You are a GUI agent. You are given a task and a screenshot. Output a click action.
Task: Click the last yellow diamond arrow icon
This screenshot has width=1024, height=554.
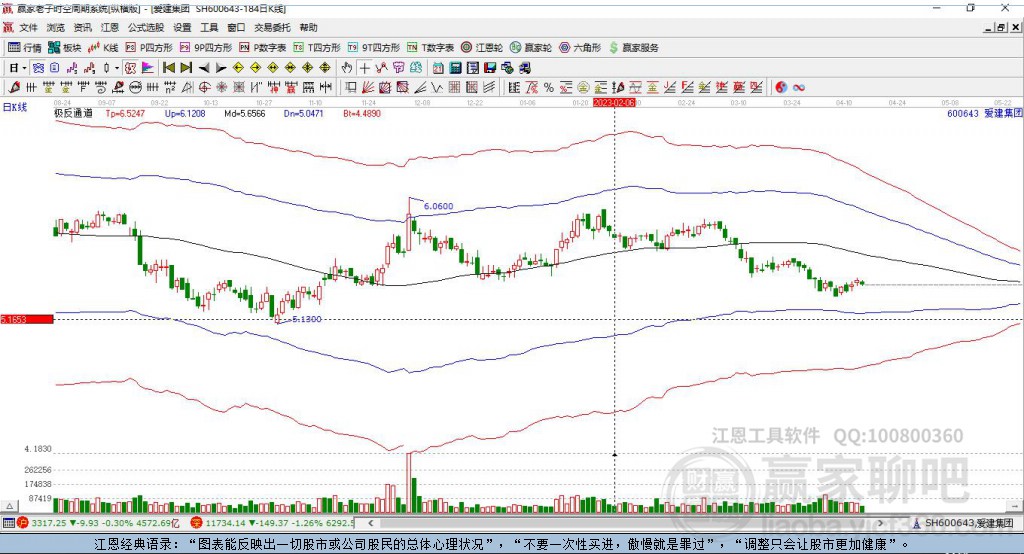[325, 68]
